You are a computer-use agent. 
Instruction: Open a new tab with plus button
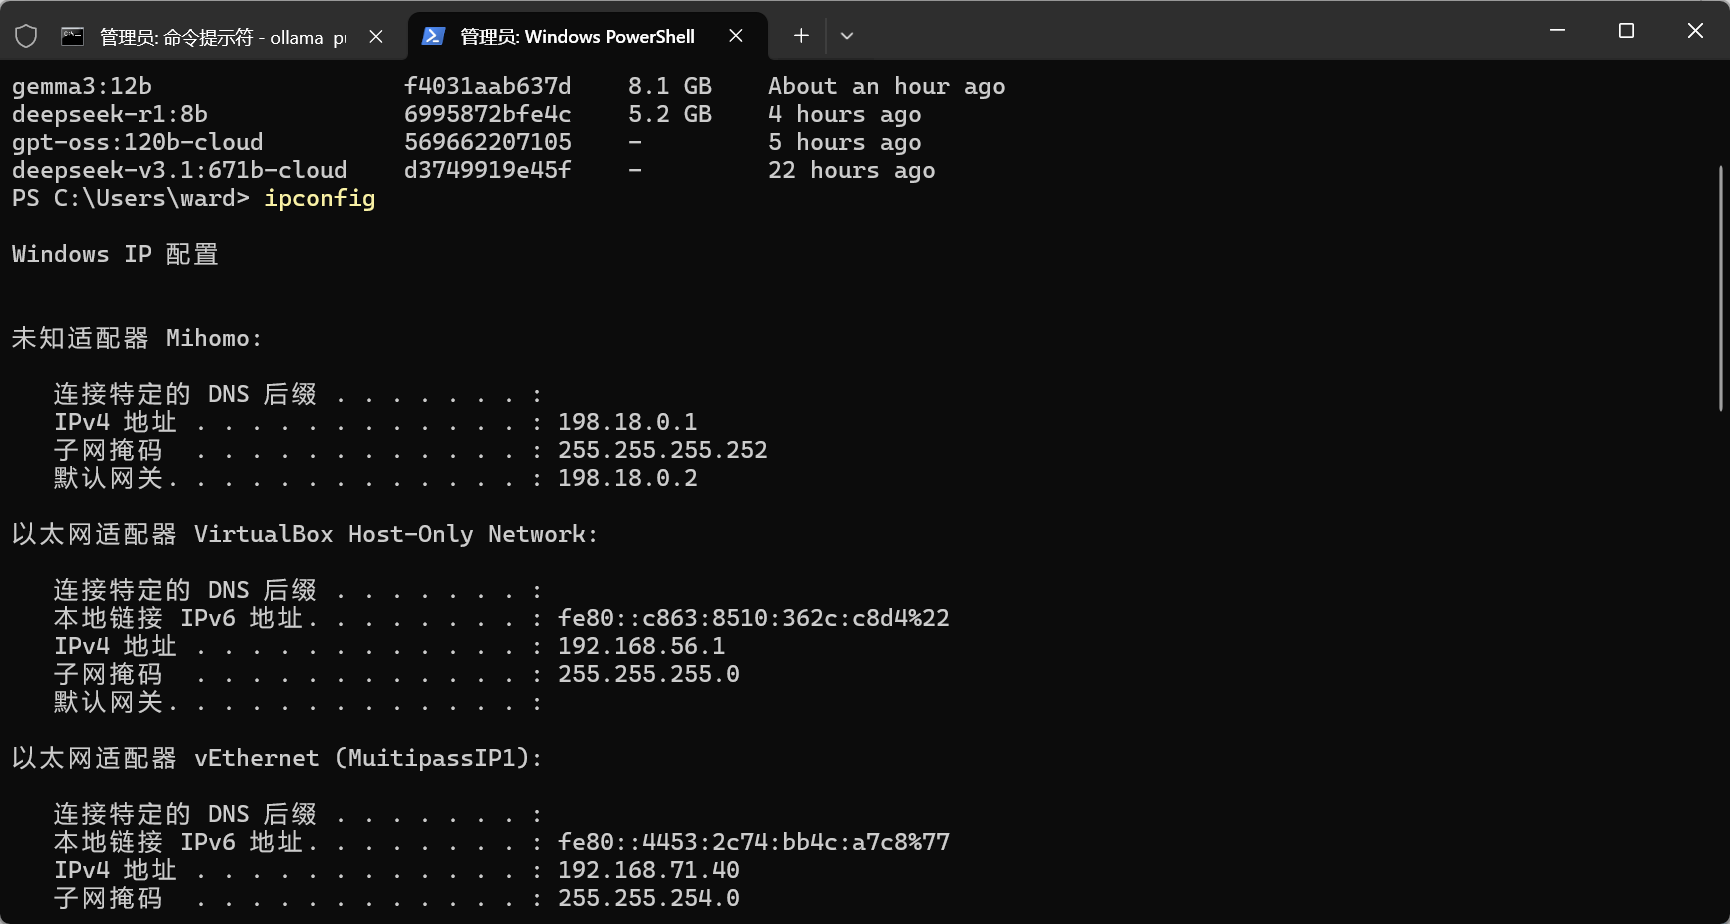[801, 36]
